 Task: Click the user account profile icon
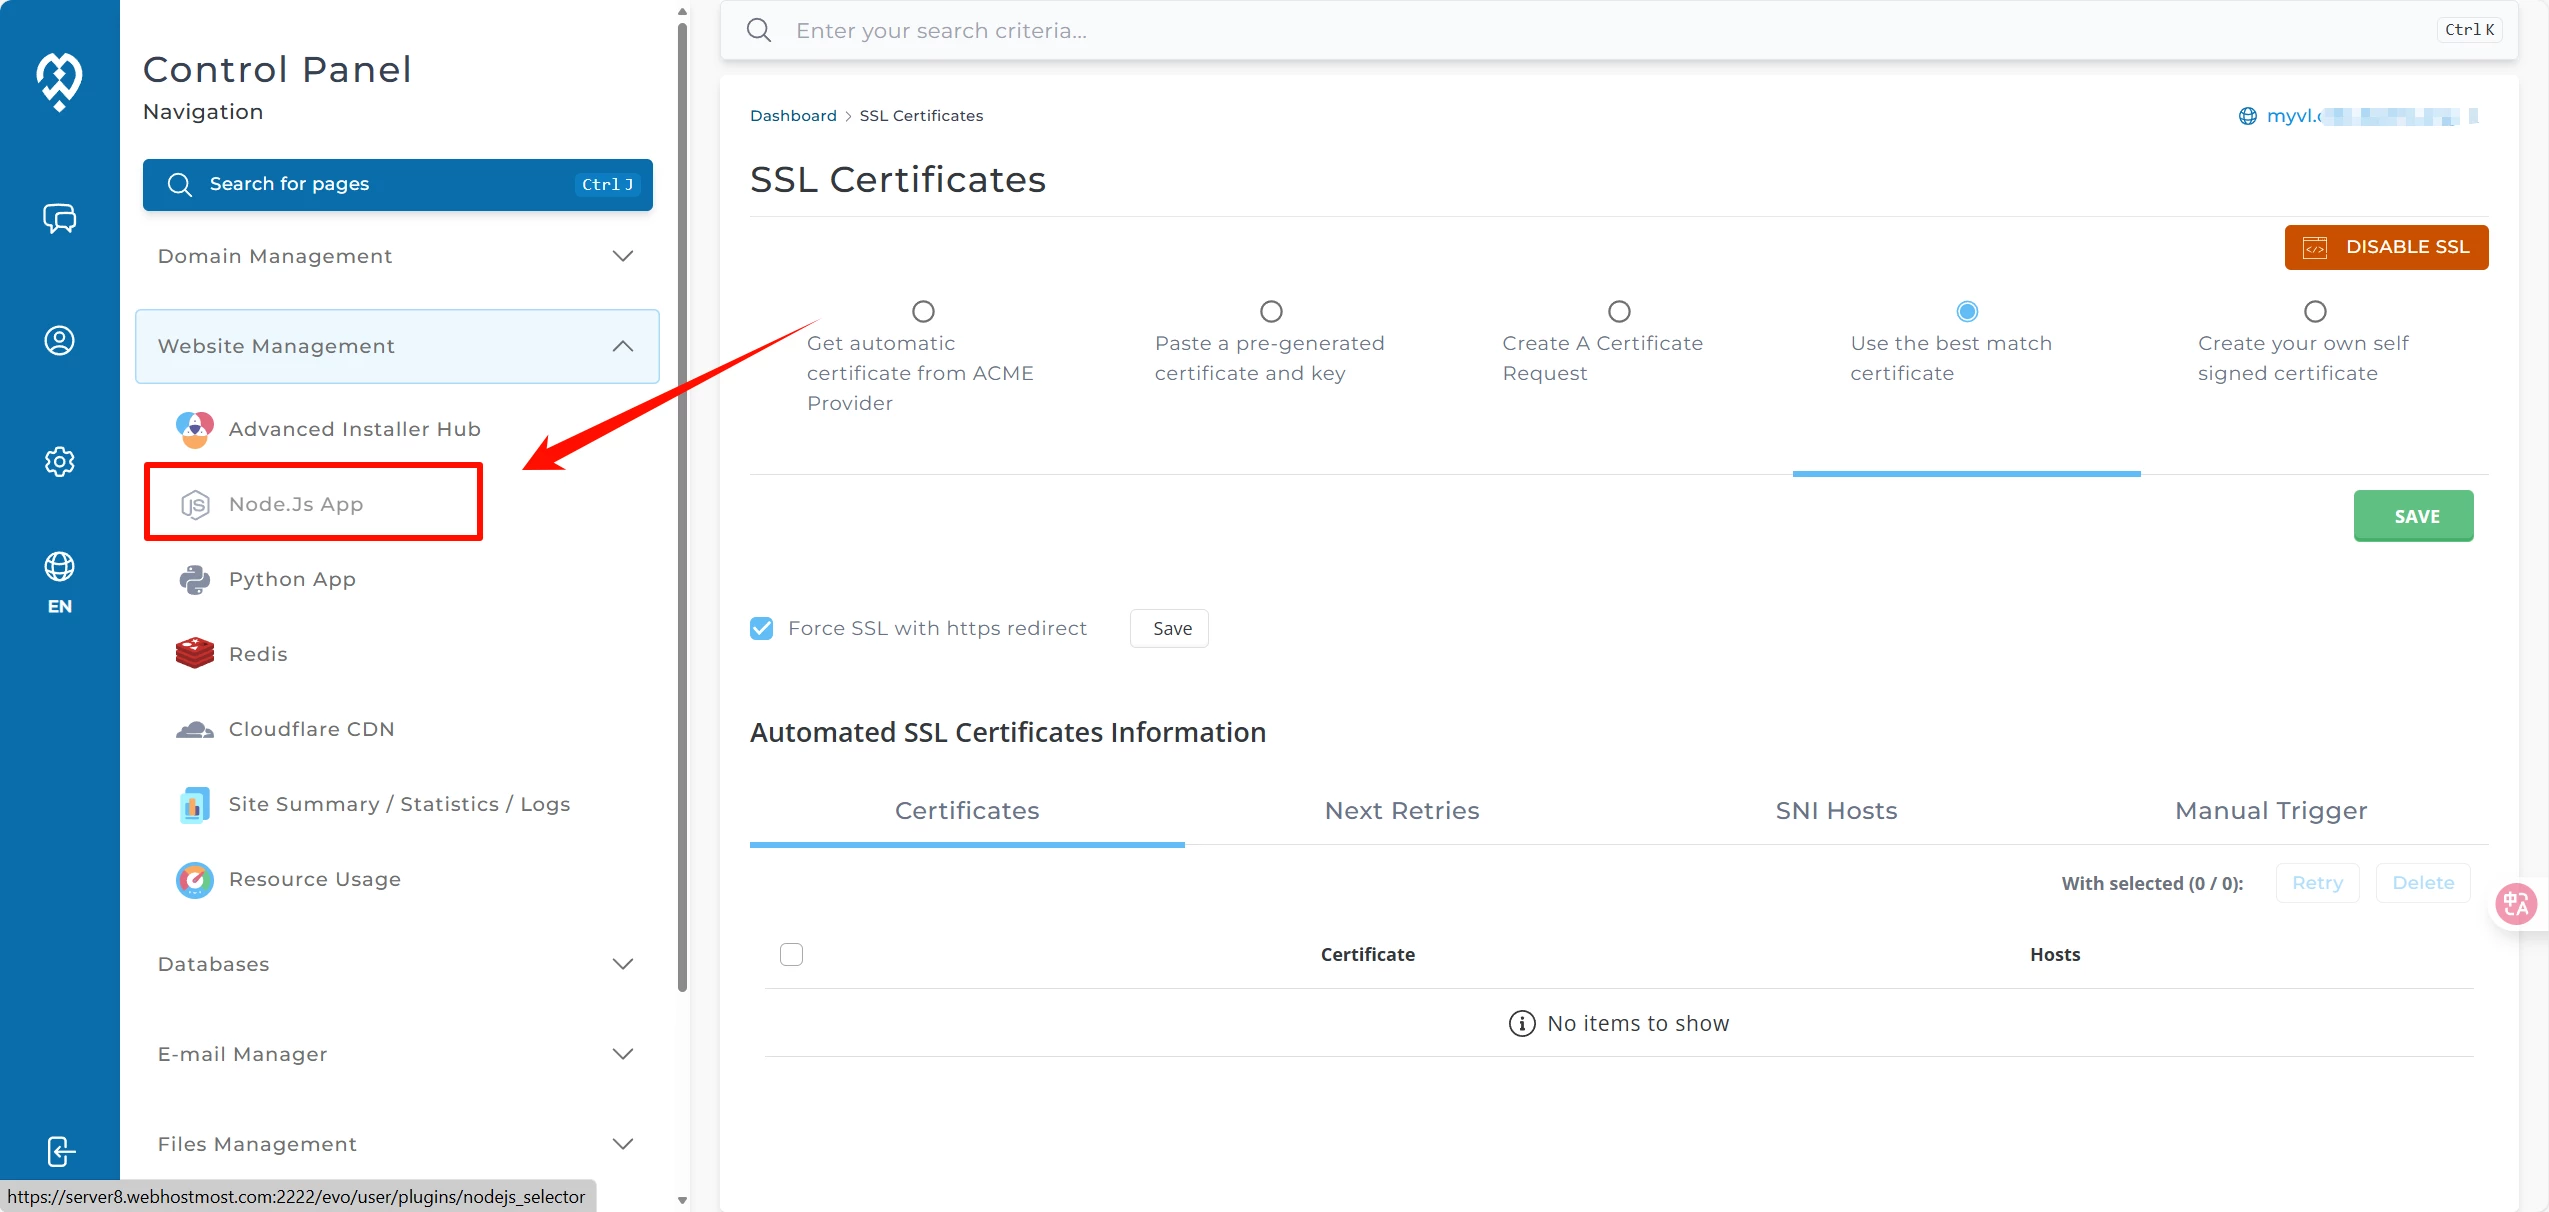click(x=59, y=341)
